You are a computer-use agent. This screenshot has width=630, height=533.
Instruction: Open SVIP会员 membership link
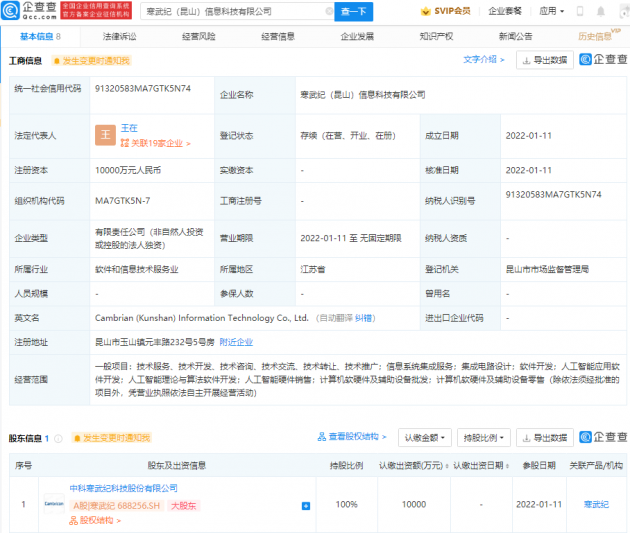(446, 11)
